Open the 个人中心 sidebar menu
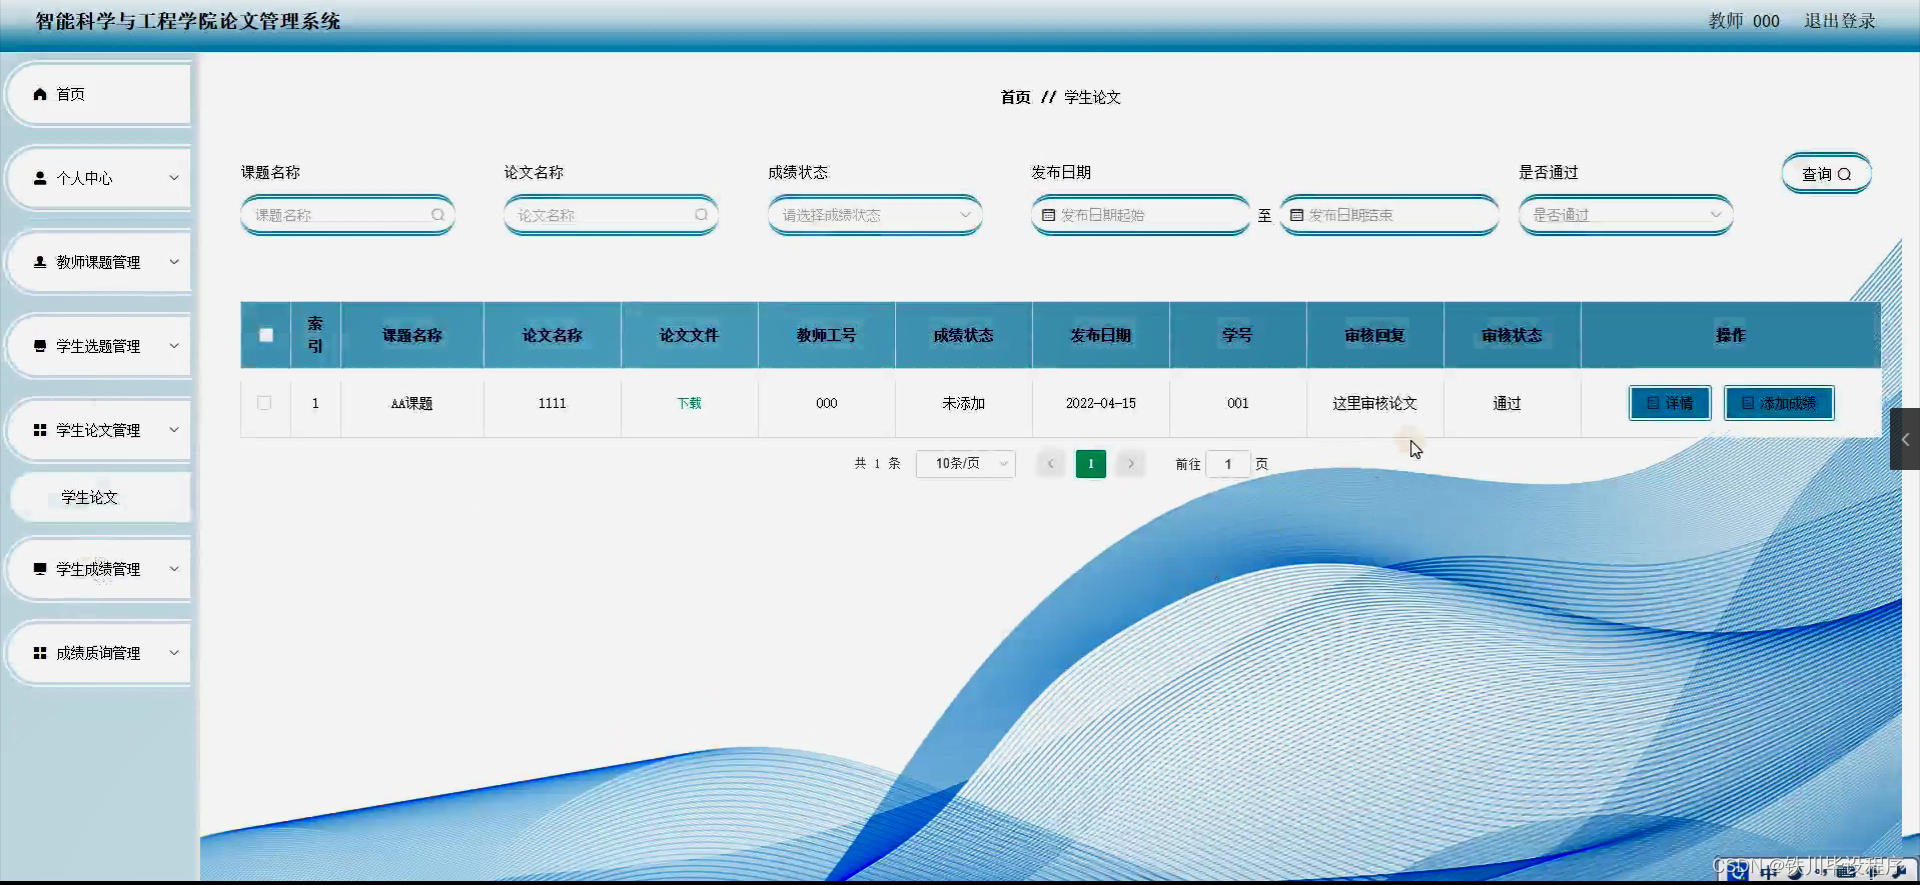This screenshot has height=885, width=1920. pyautogui.click(x=98, y=178)
